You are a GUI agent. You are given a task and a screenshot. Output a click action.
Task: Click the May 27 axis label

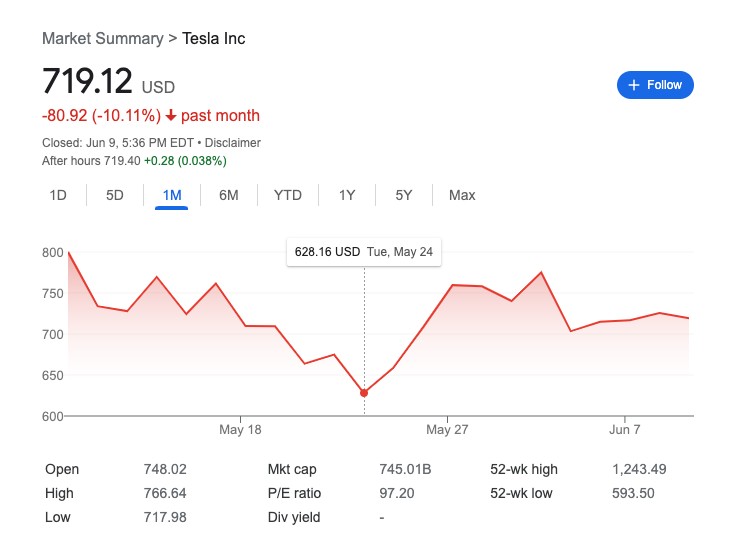click(446, 430)
